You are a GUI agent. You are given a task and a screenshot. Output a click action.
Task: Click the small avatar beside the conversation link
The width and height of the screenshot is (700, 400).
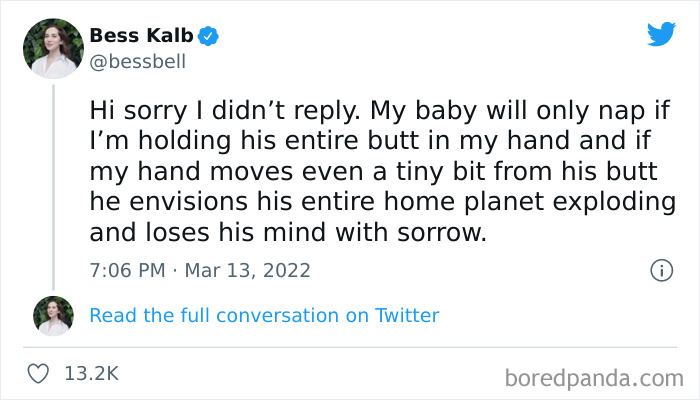[x=53, y=316]
